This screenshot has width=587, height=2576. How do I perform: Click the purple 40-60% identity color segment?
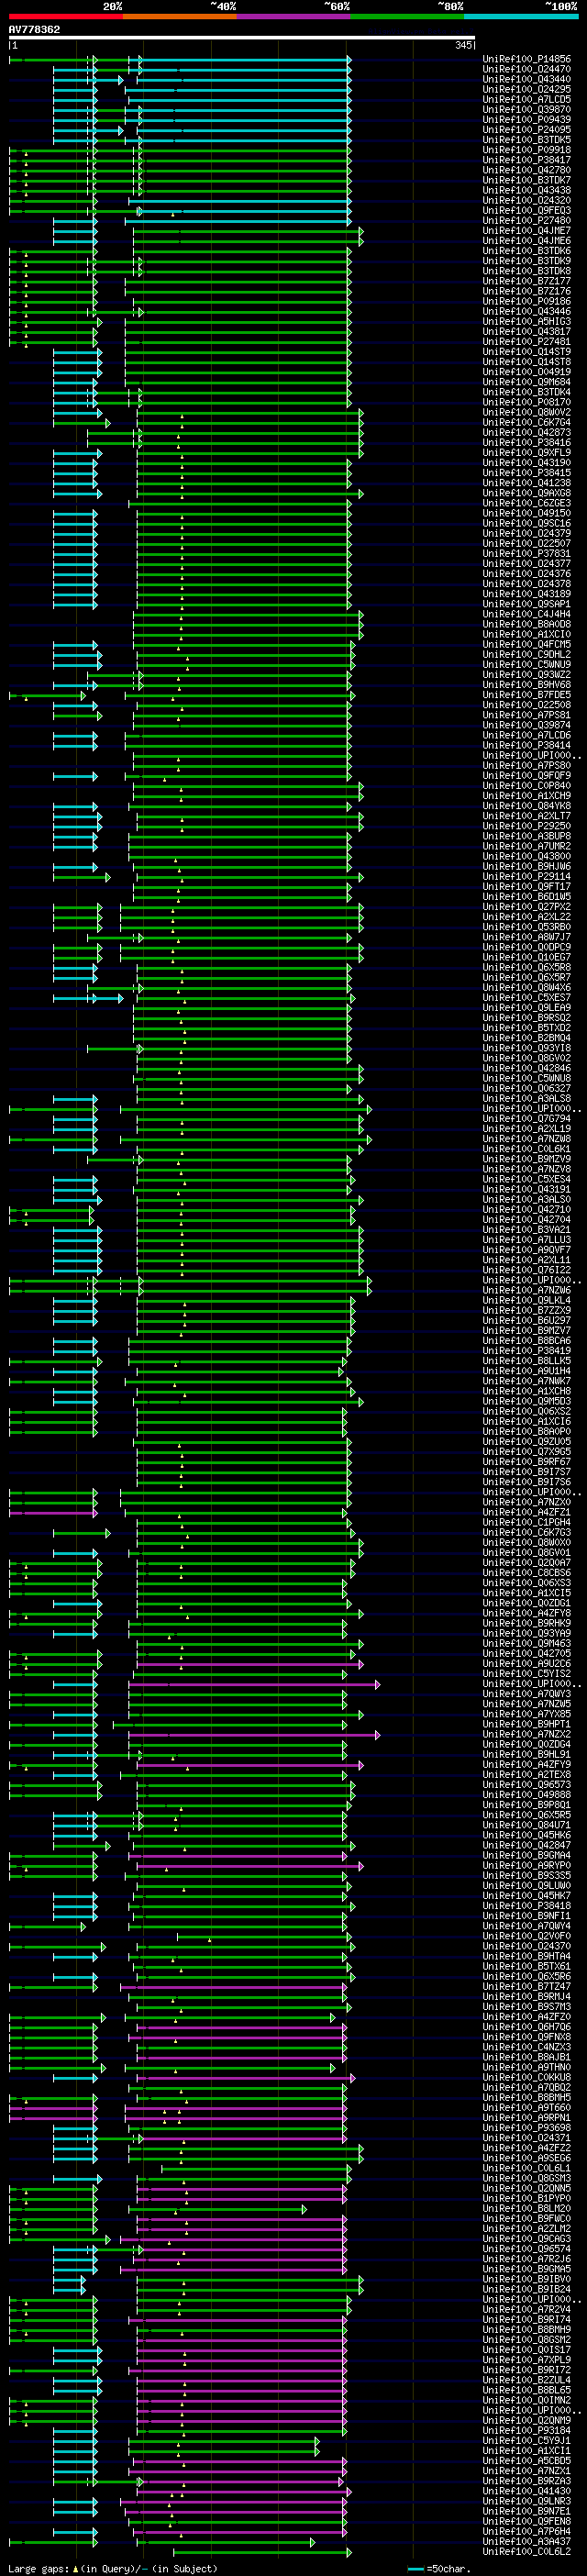(293, 16)
